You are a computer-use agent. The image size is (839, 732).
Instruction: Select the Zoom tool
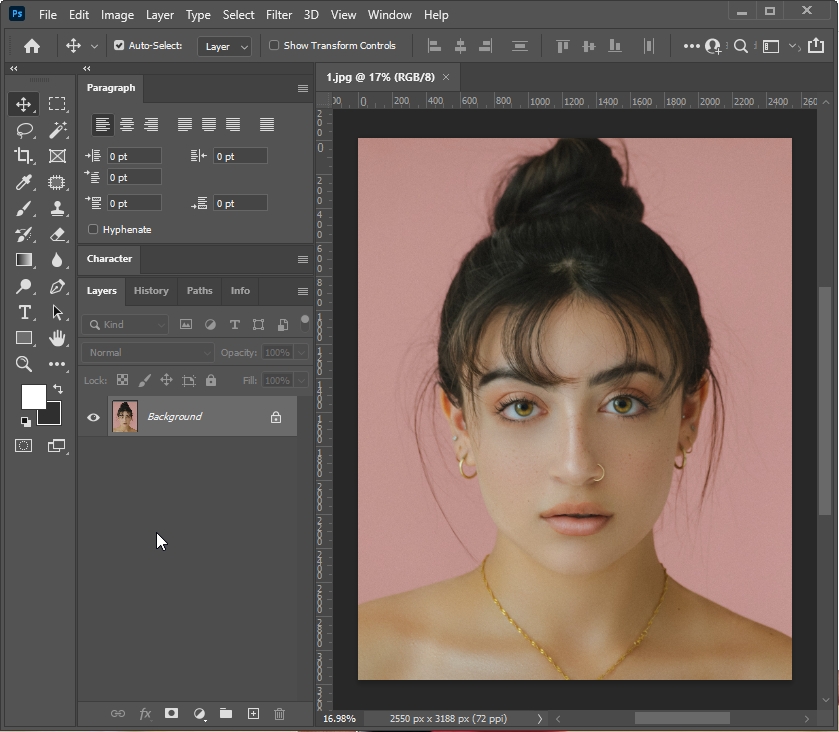24,364
